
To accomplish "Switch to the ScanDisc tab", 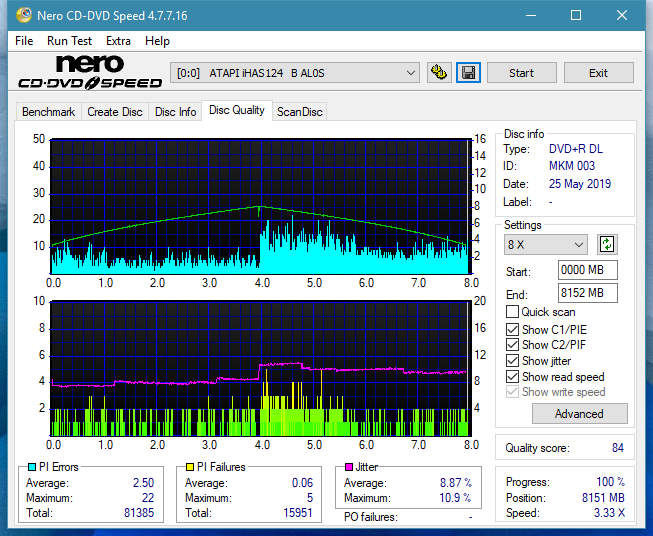I will coord(299,112).
